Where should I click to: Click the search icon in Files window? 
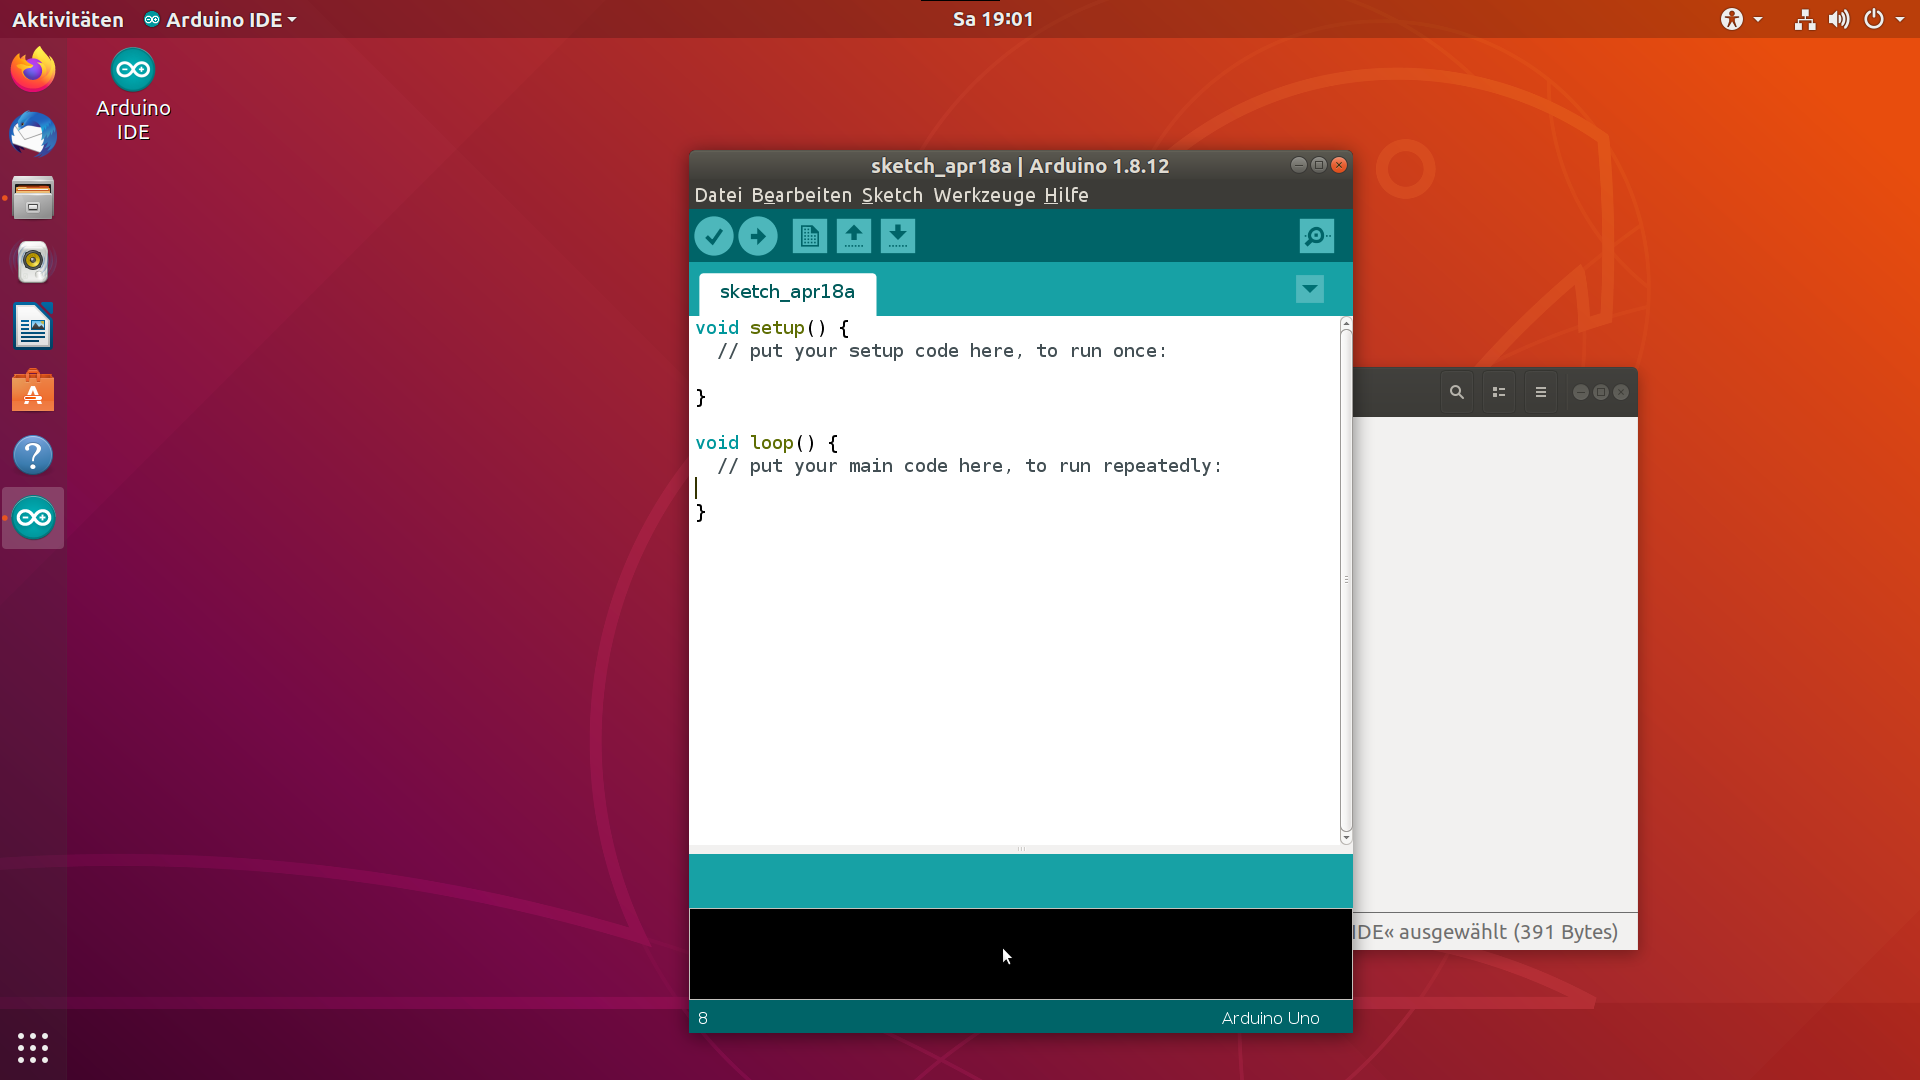[1457, 392]
